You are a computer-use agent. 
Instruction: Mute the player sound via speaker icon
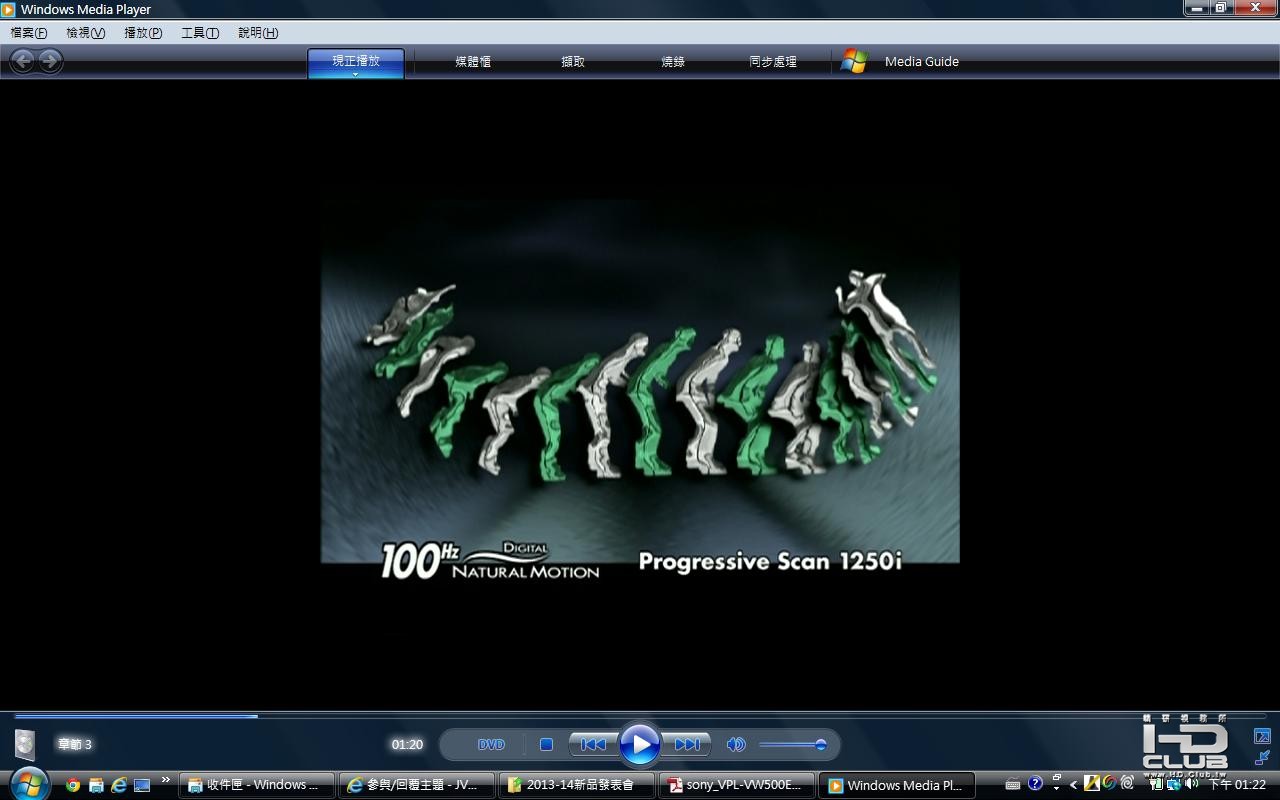coord(736,744)
